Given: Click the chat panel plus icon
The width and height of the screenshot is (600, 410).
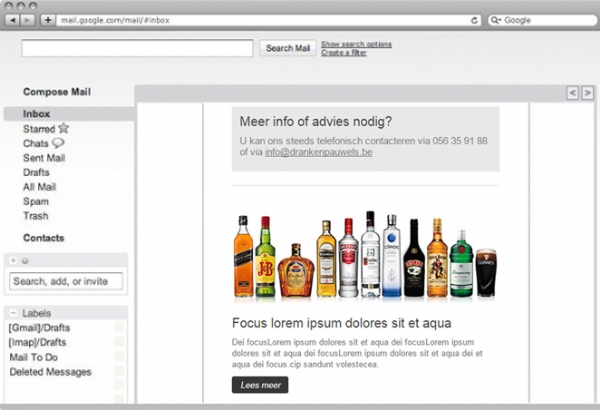Looking at the screenshot, I should (13, 260).
